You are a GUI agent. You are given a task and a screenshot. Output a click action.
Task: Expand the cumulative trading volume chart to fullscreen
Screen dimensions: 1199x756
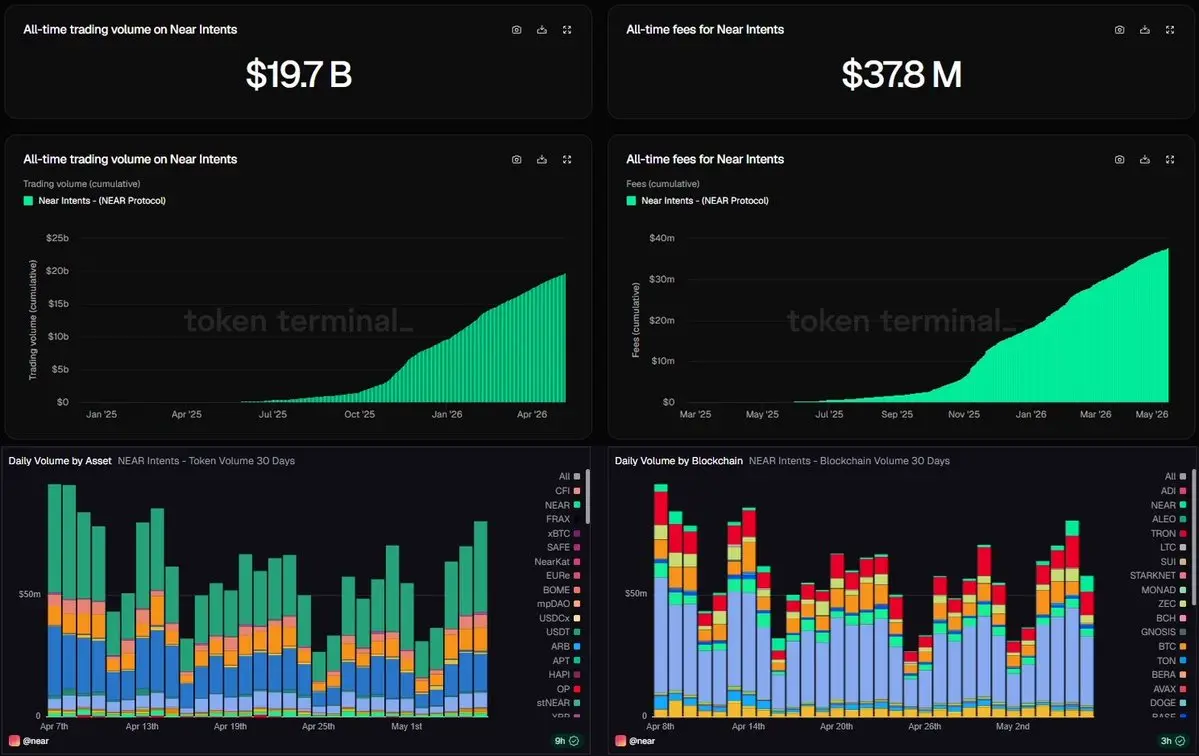[567, 160]
